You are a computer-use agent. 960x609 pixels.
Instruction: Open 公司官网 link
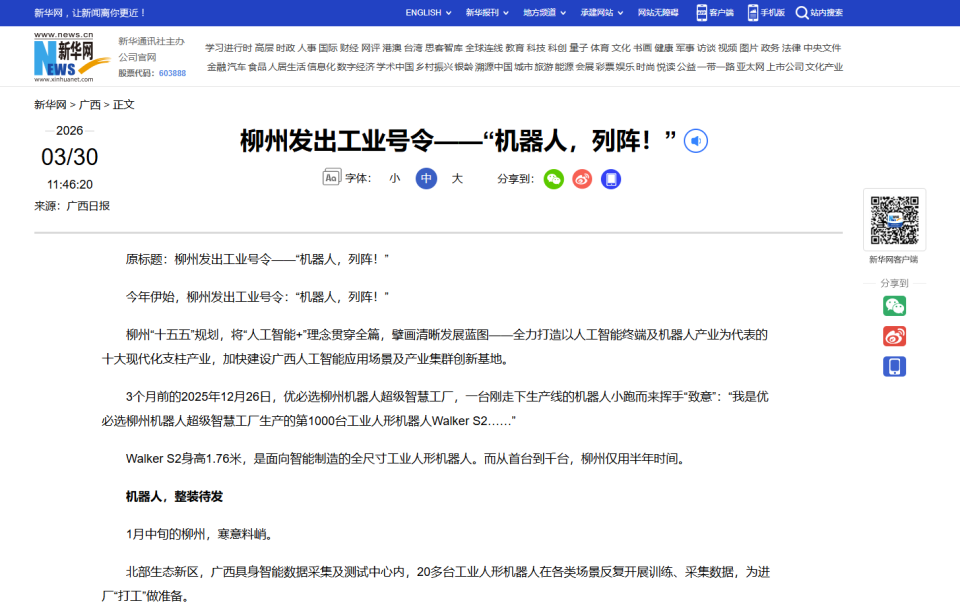137,58
